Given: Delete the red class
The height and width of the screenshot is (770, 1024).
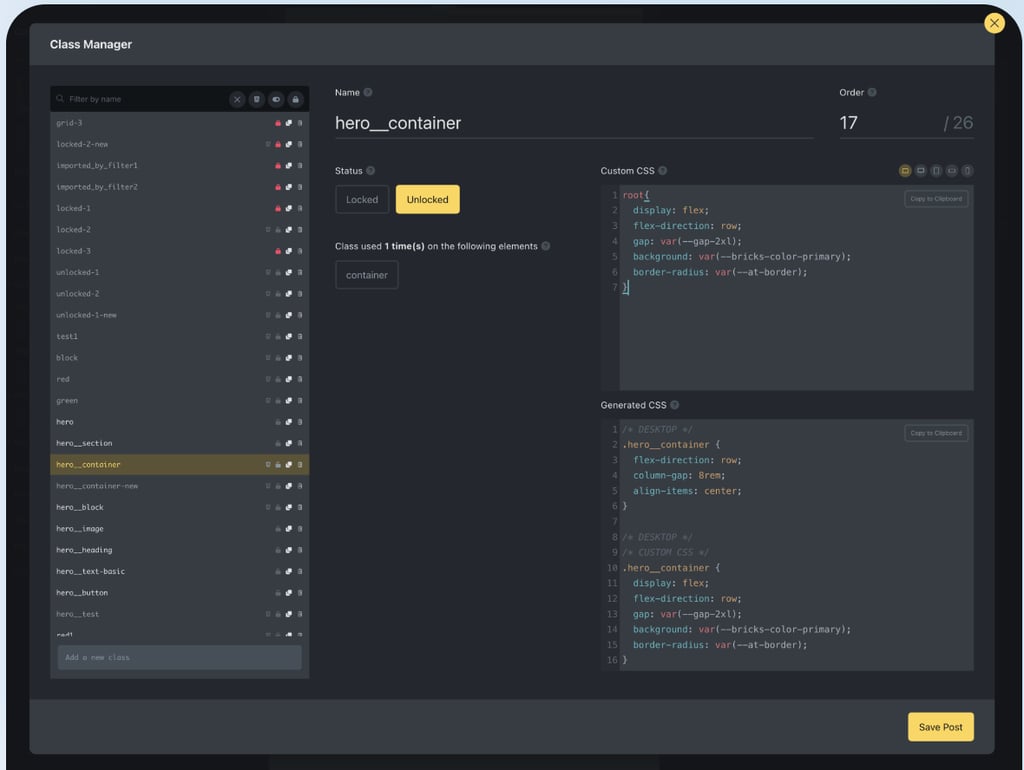Looking at the screenshot, I should (x=300, y=379).
